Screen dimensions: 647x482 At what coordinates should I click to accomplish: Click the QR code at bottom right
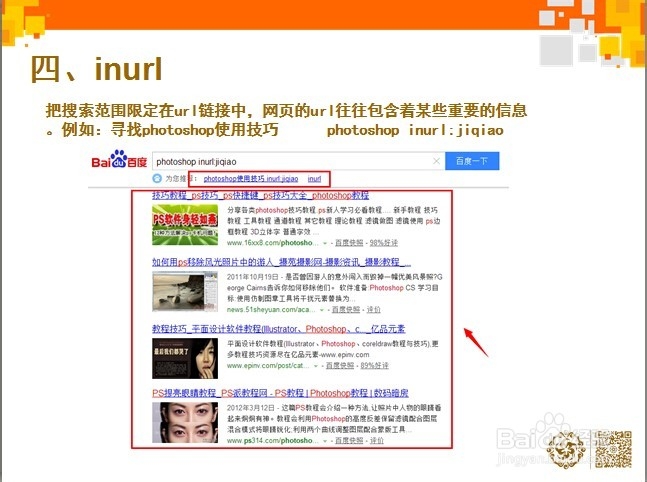point(614,449)
